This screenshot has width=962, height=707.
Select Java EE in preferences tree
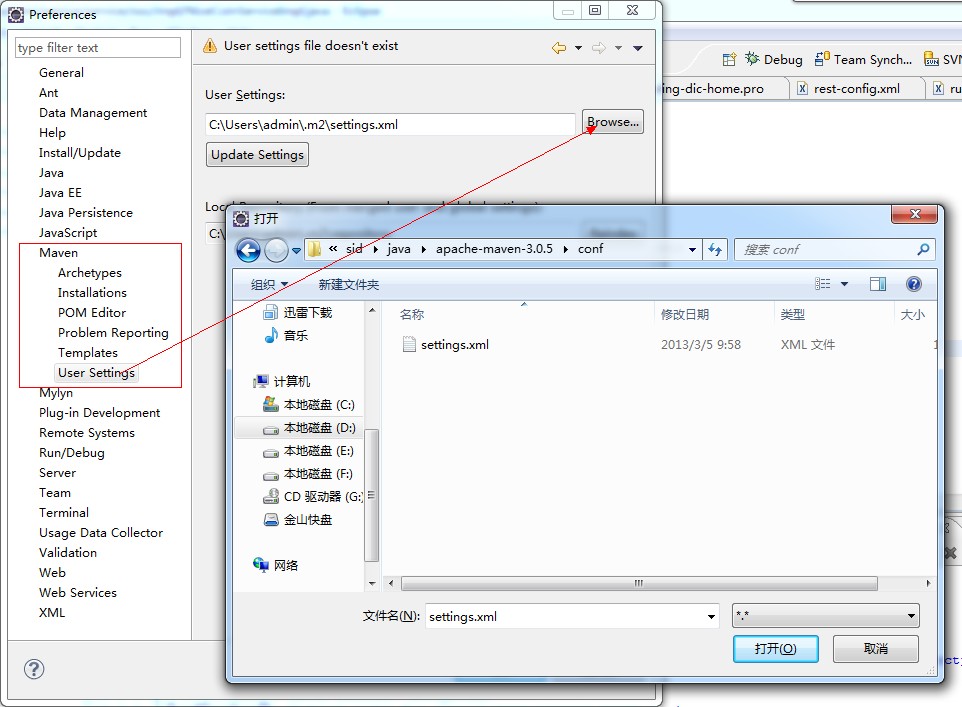[60, 193]
